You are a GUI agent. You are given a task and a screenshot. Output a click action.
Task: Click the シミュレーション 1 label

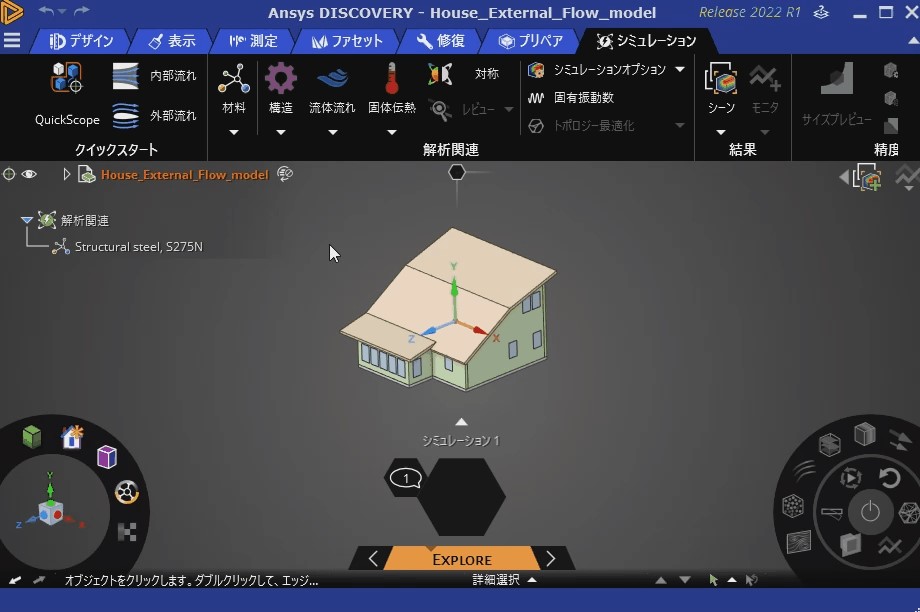(x=461, y=440)
